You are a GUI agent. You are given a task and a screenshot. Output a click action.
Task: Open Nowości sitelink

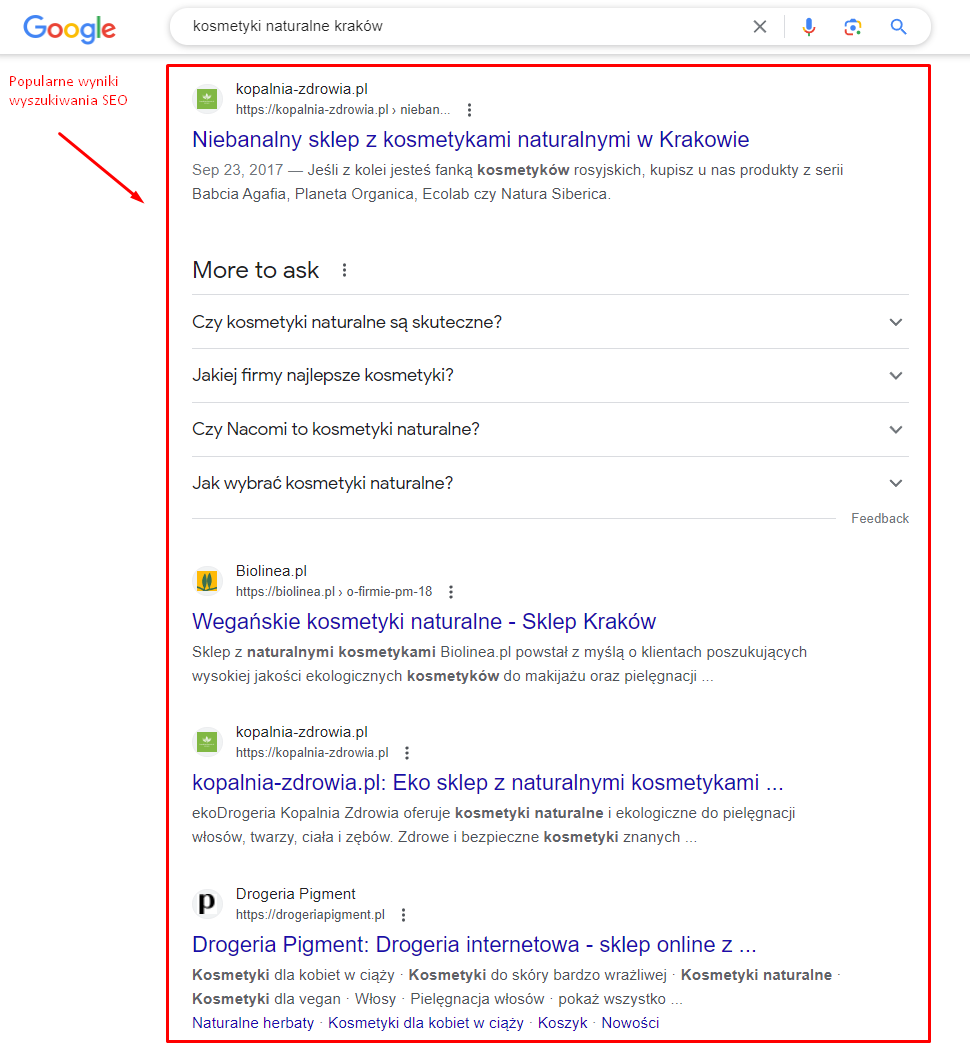[x=630, y=1023]
